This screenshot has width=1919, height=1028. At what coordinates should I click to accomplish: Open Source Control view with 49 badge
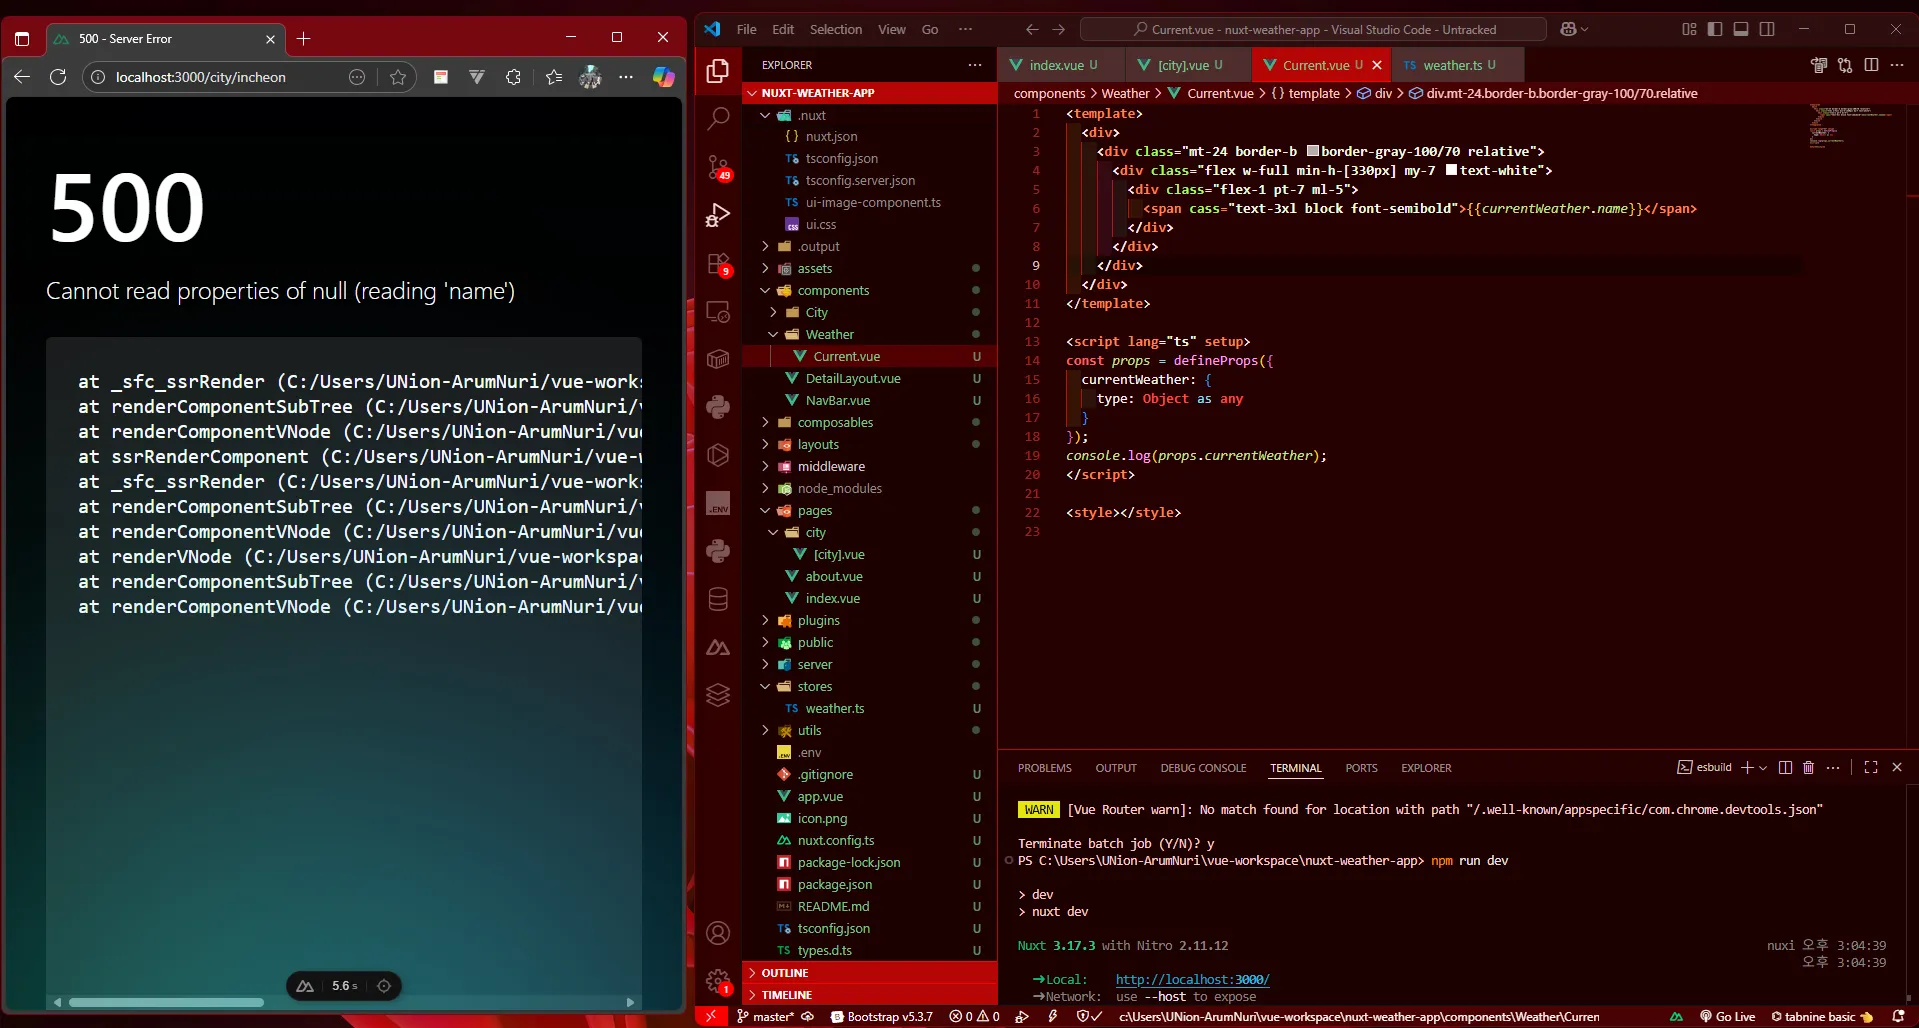coord(718,167)
